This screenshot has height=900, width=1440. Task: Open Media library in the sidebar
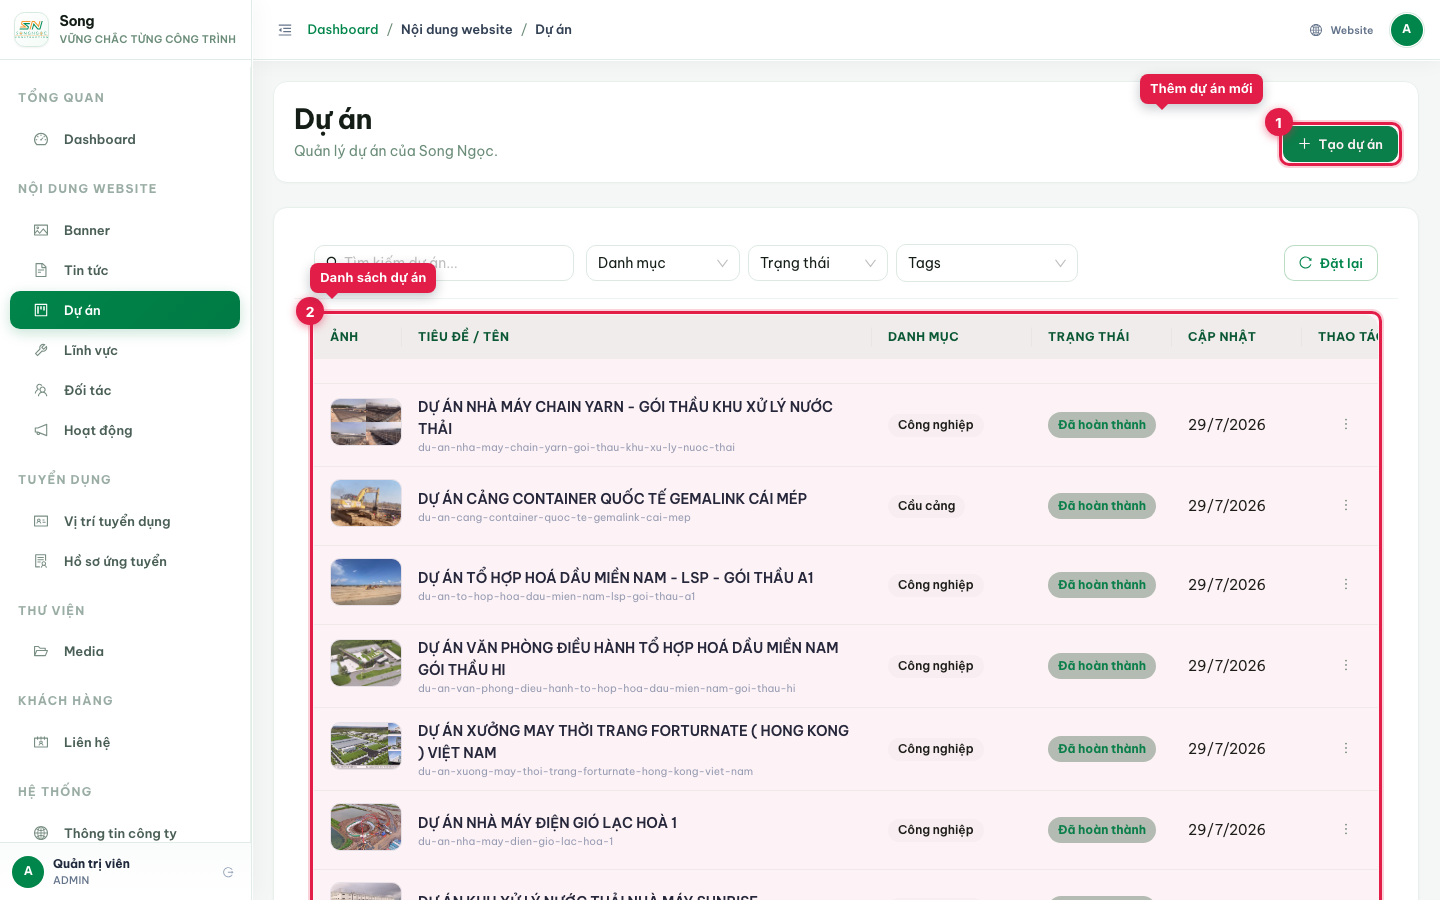pos(125,652)
